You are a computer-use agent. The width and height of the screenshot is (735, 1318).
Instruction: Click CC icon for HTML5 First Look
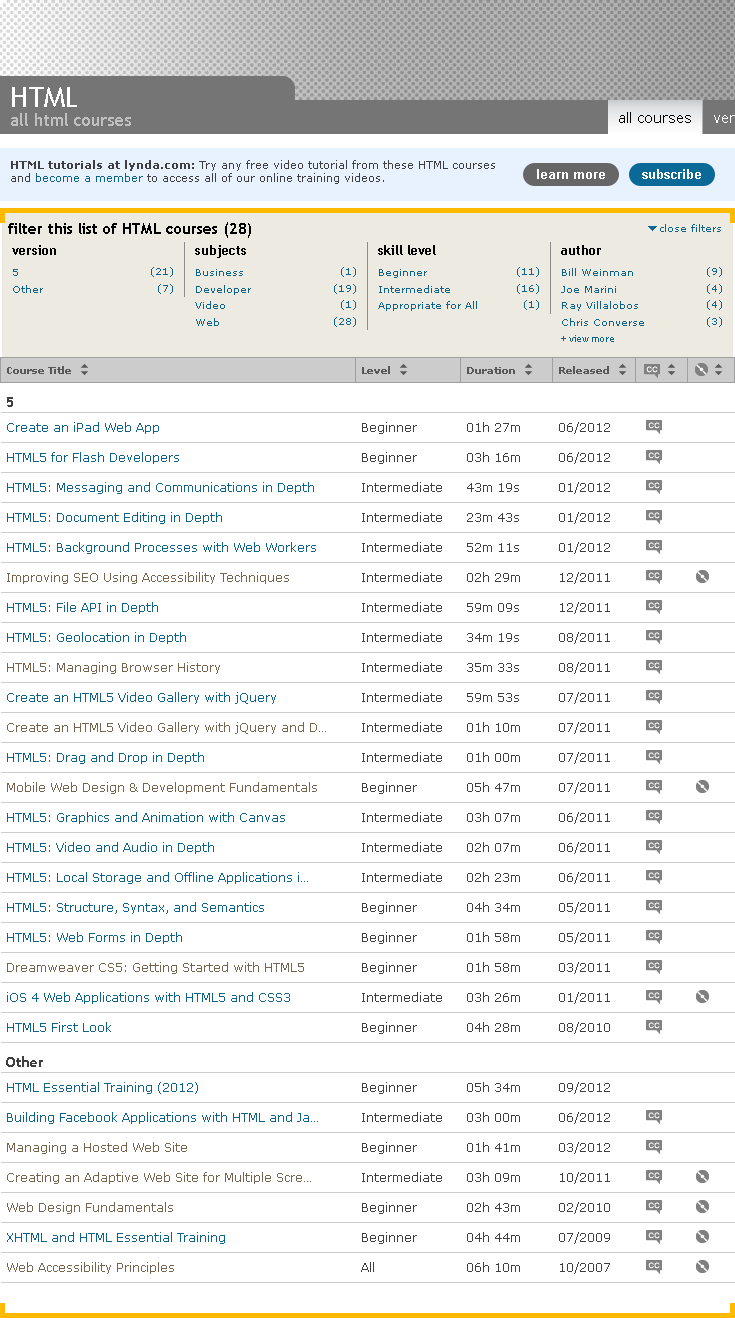point(654,1027)
